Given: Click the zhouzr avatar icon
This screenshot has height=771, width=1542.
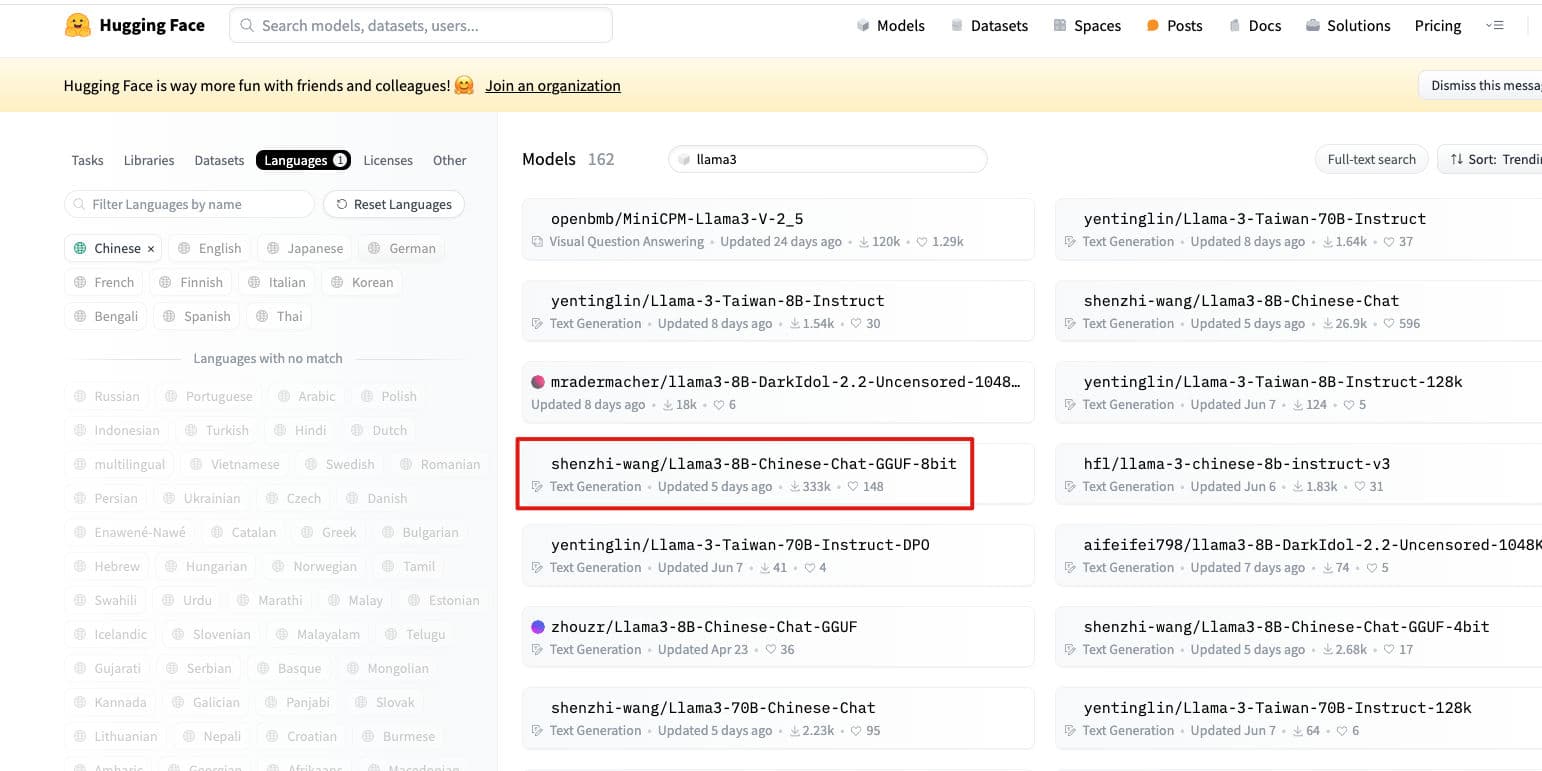Looking at the screenshot, I should [538, 627].
